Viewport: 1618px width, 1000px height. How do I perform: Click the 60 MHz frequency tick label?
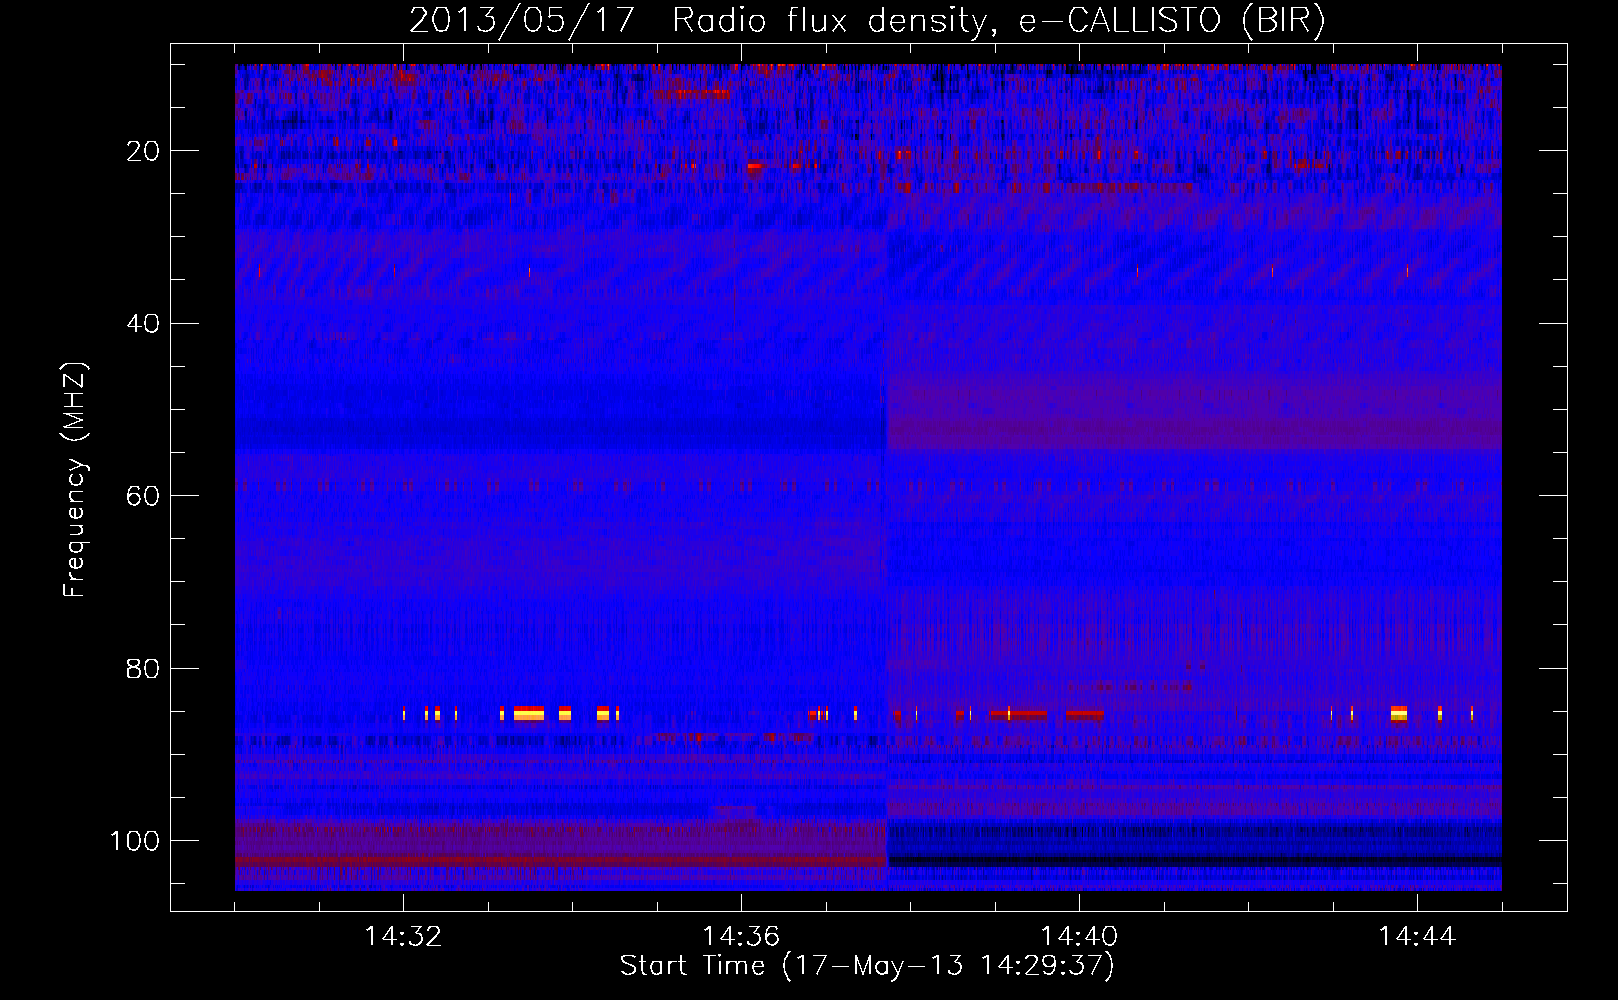(x=143, y=496)
